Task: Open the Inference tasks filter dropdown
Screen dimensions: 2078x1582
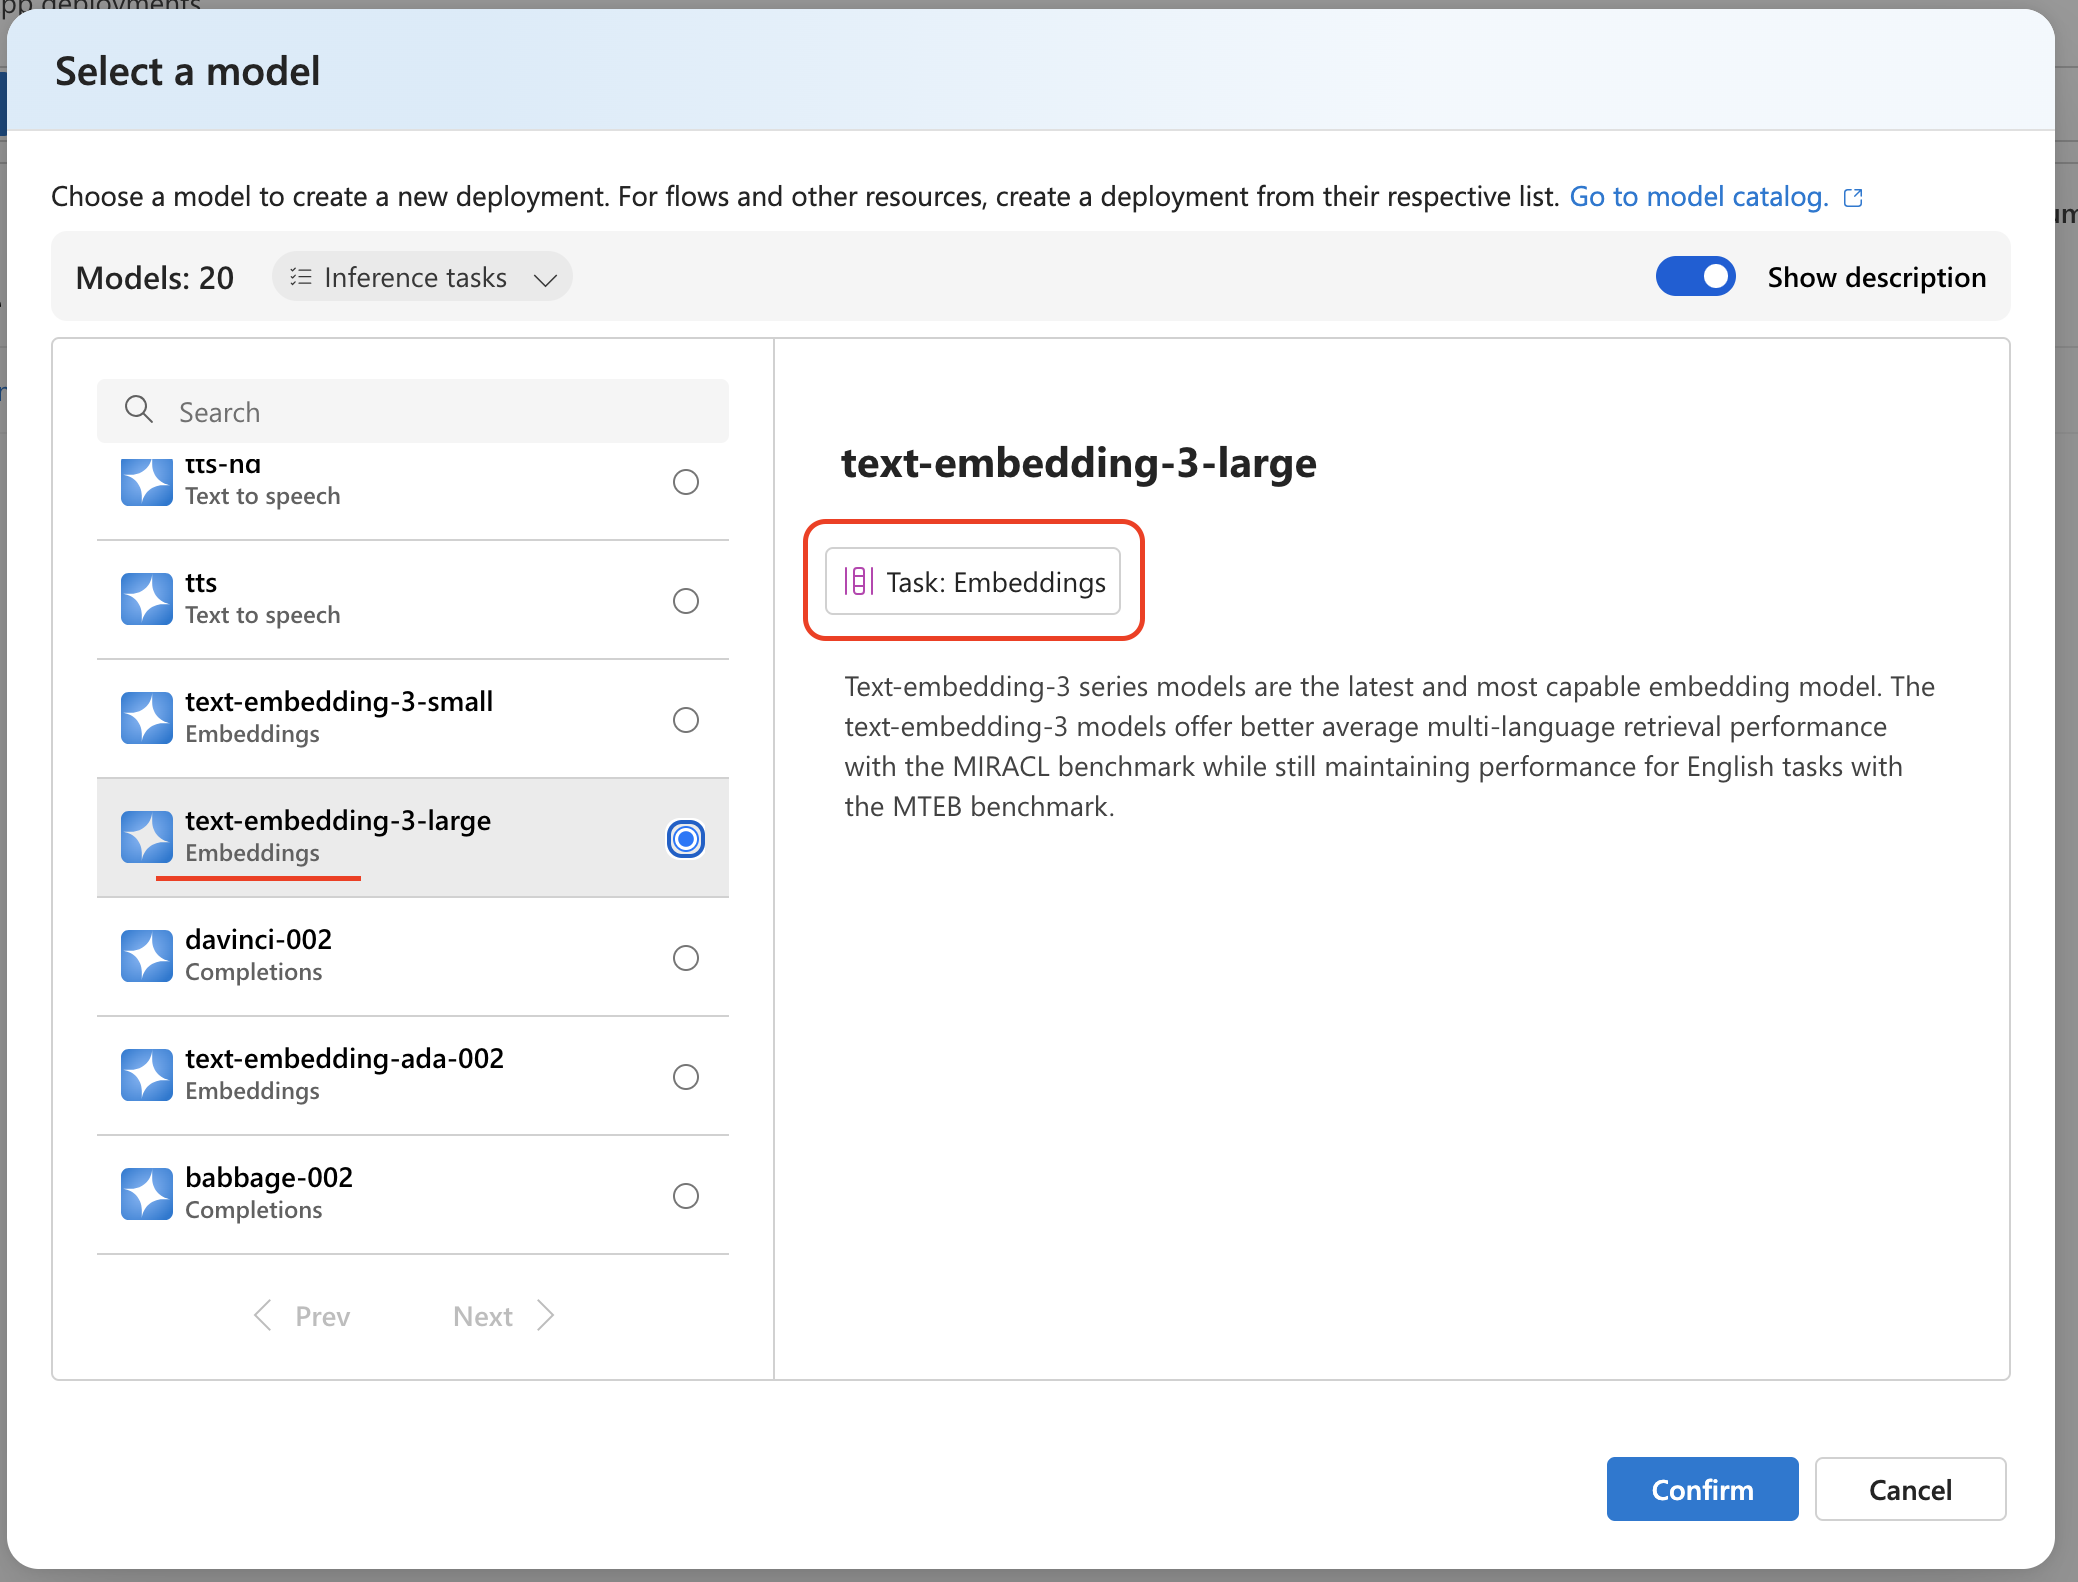Action: pos(422,277)
